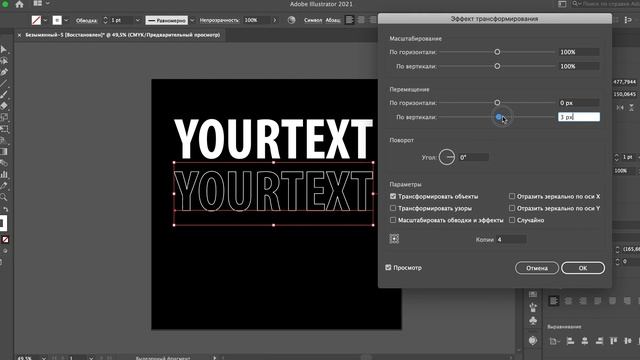Click the Symbols club icon in side dock

(x=533, y=321)
